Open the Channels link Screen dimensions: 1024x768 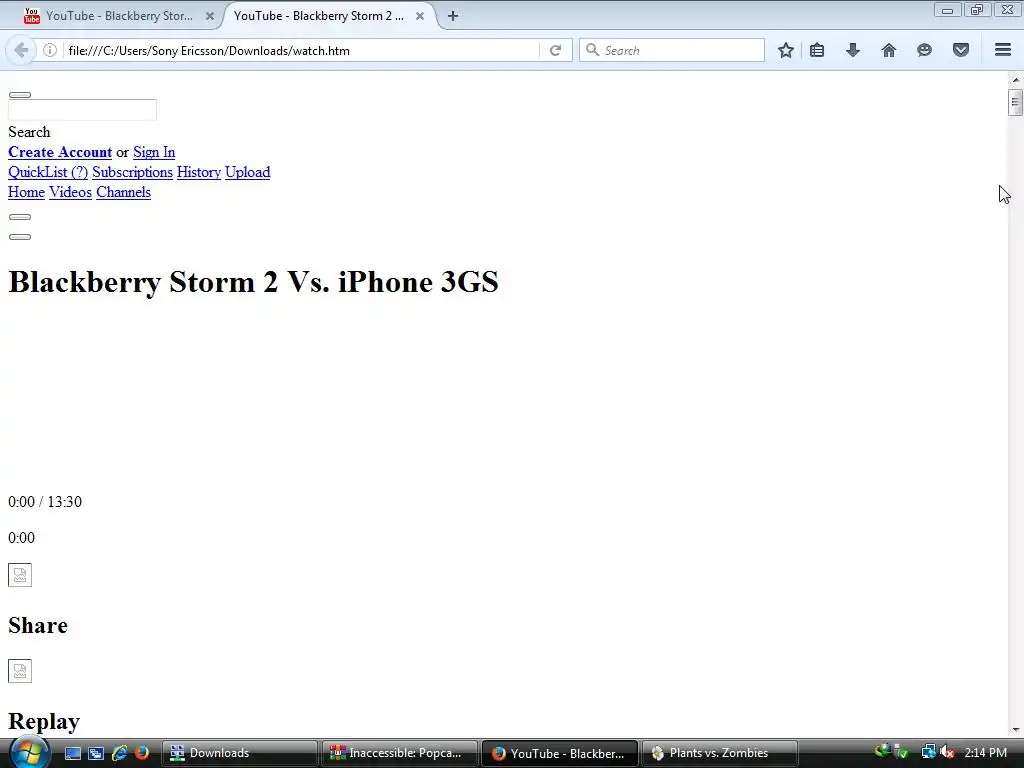click(123, 192)
